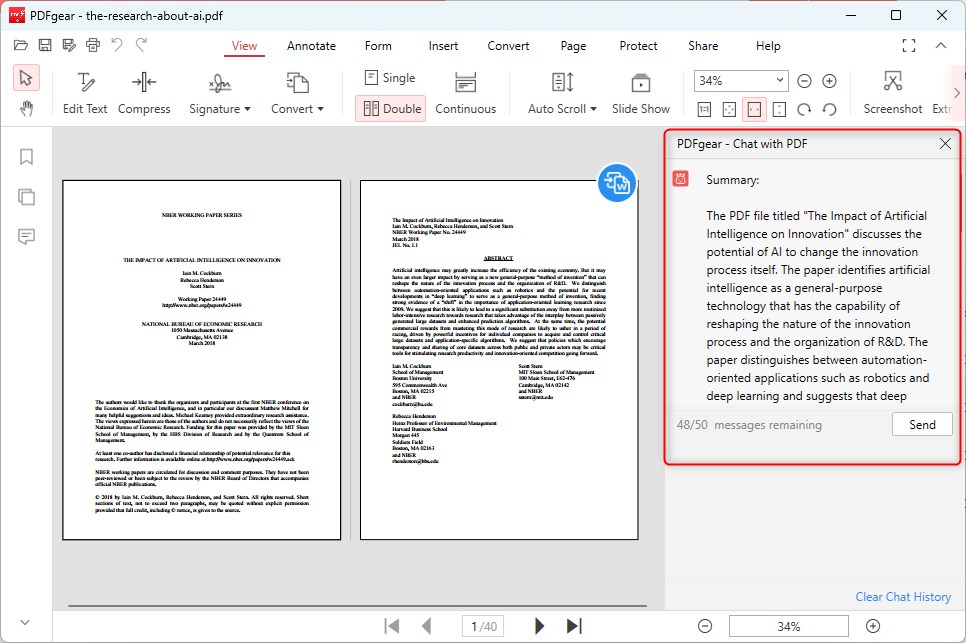Switch to the Annotate tab
Image resolution: width=966 pixels, height=643 pixels.
pos(311,46)
